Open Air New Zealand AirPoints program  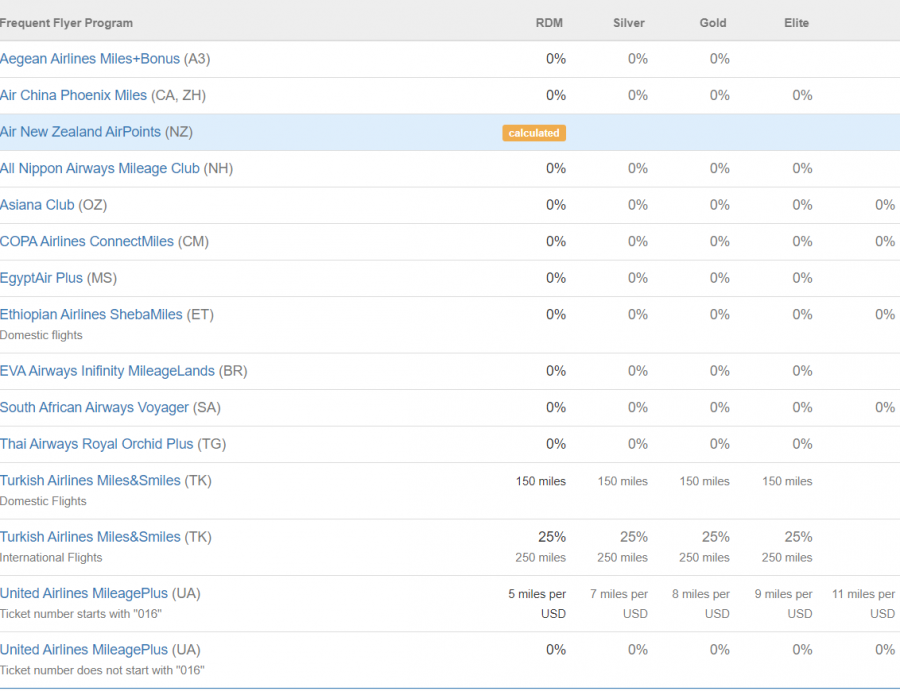(x=80, y=132)
